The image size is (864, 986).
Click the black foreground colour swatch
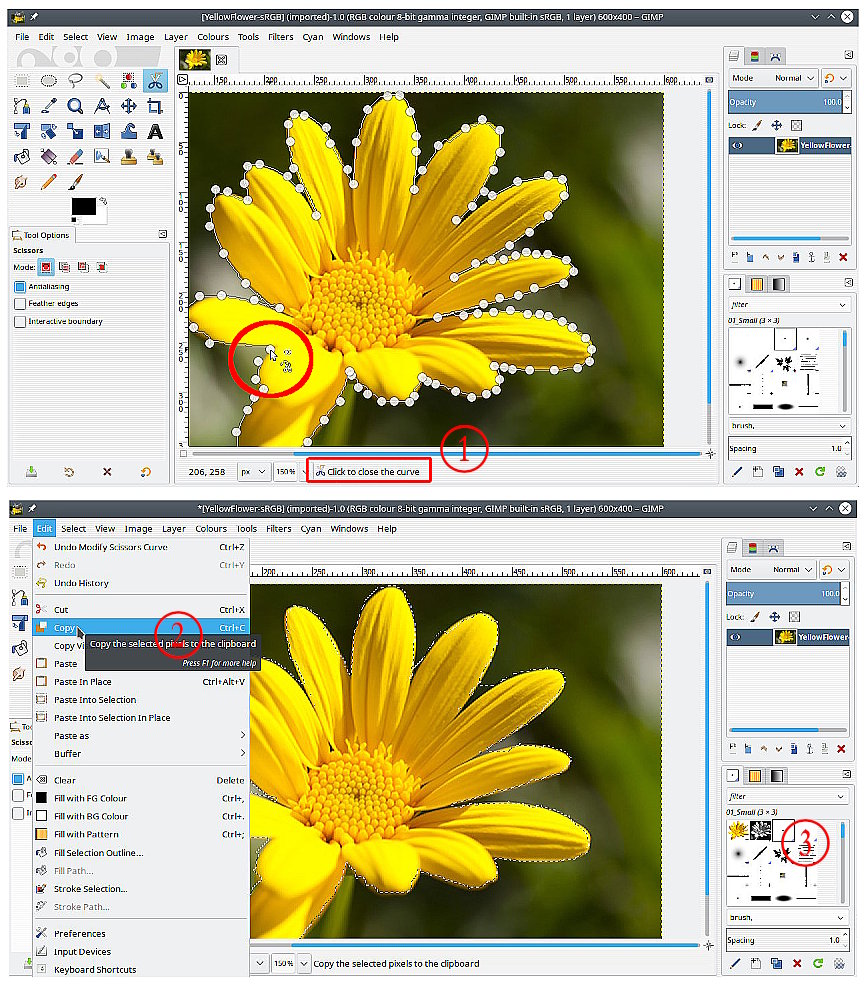(82, 207)
